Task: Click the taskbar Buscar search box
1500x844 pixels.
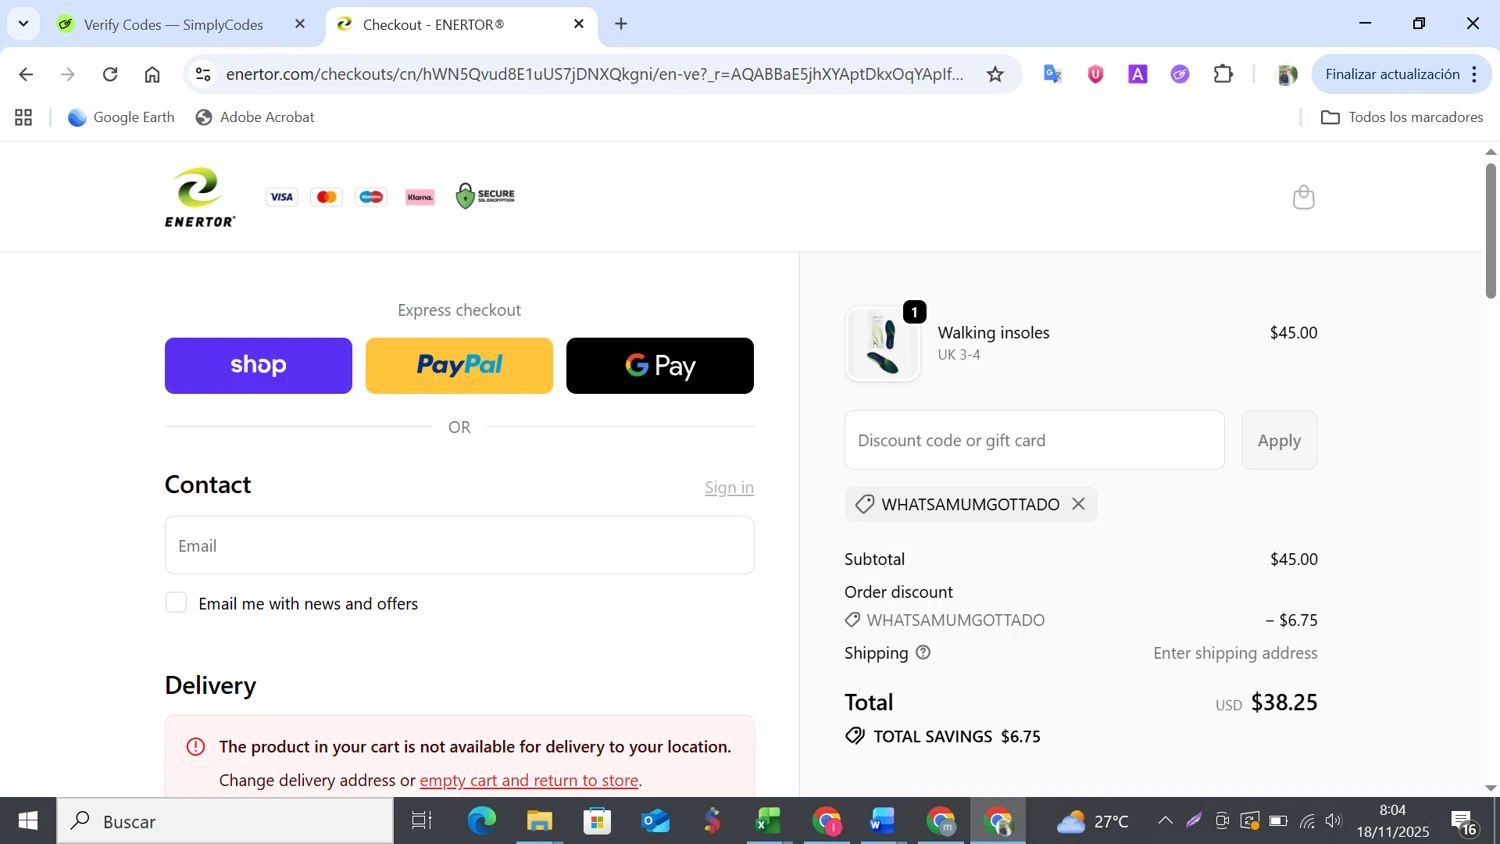Action: pyautogui.click(x=225, y=821)
